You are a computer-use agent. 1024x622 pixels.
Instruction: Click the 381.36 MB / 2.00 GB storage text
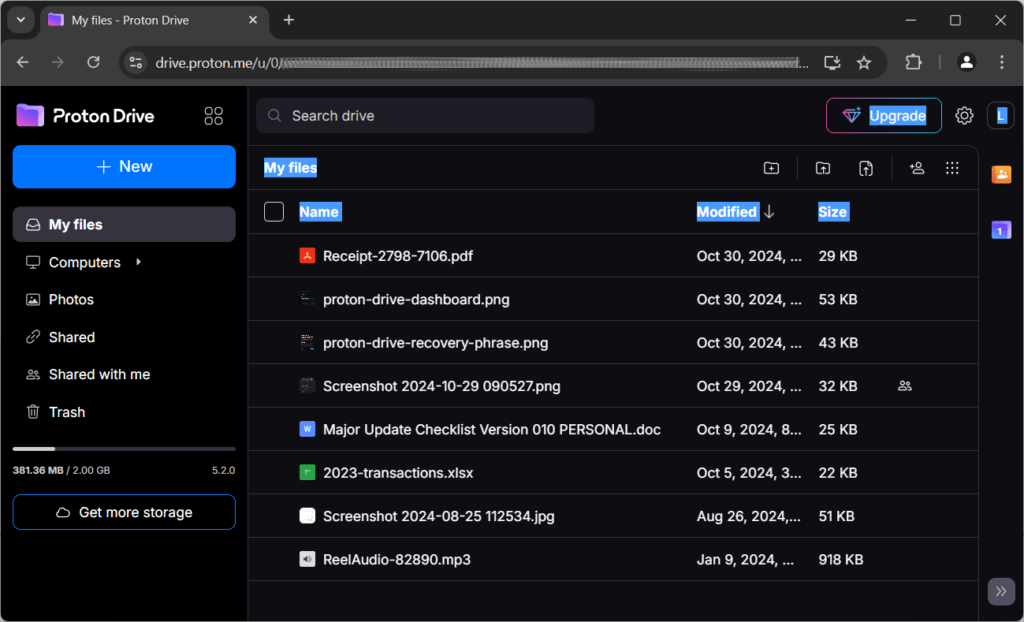(61, 470)
